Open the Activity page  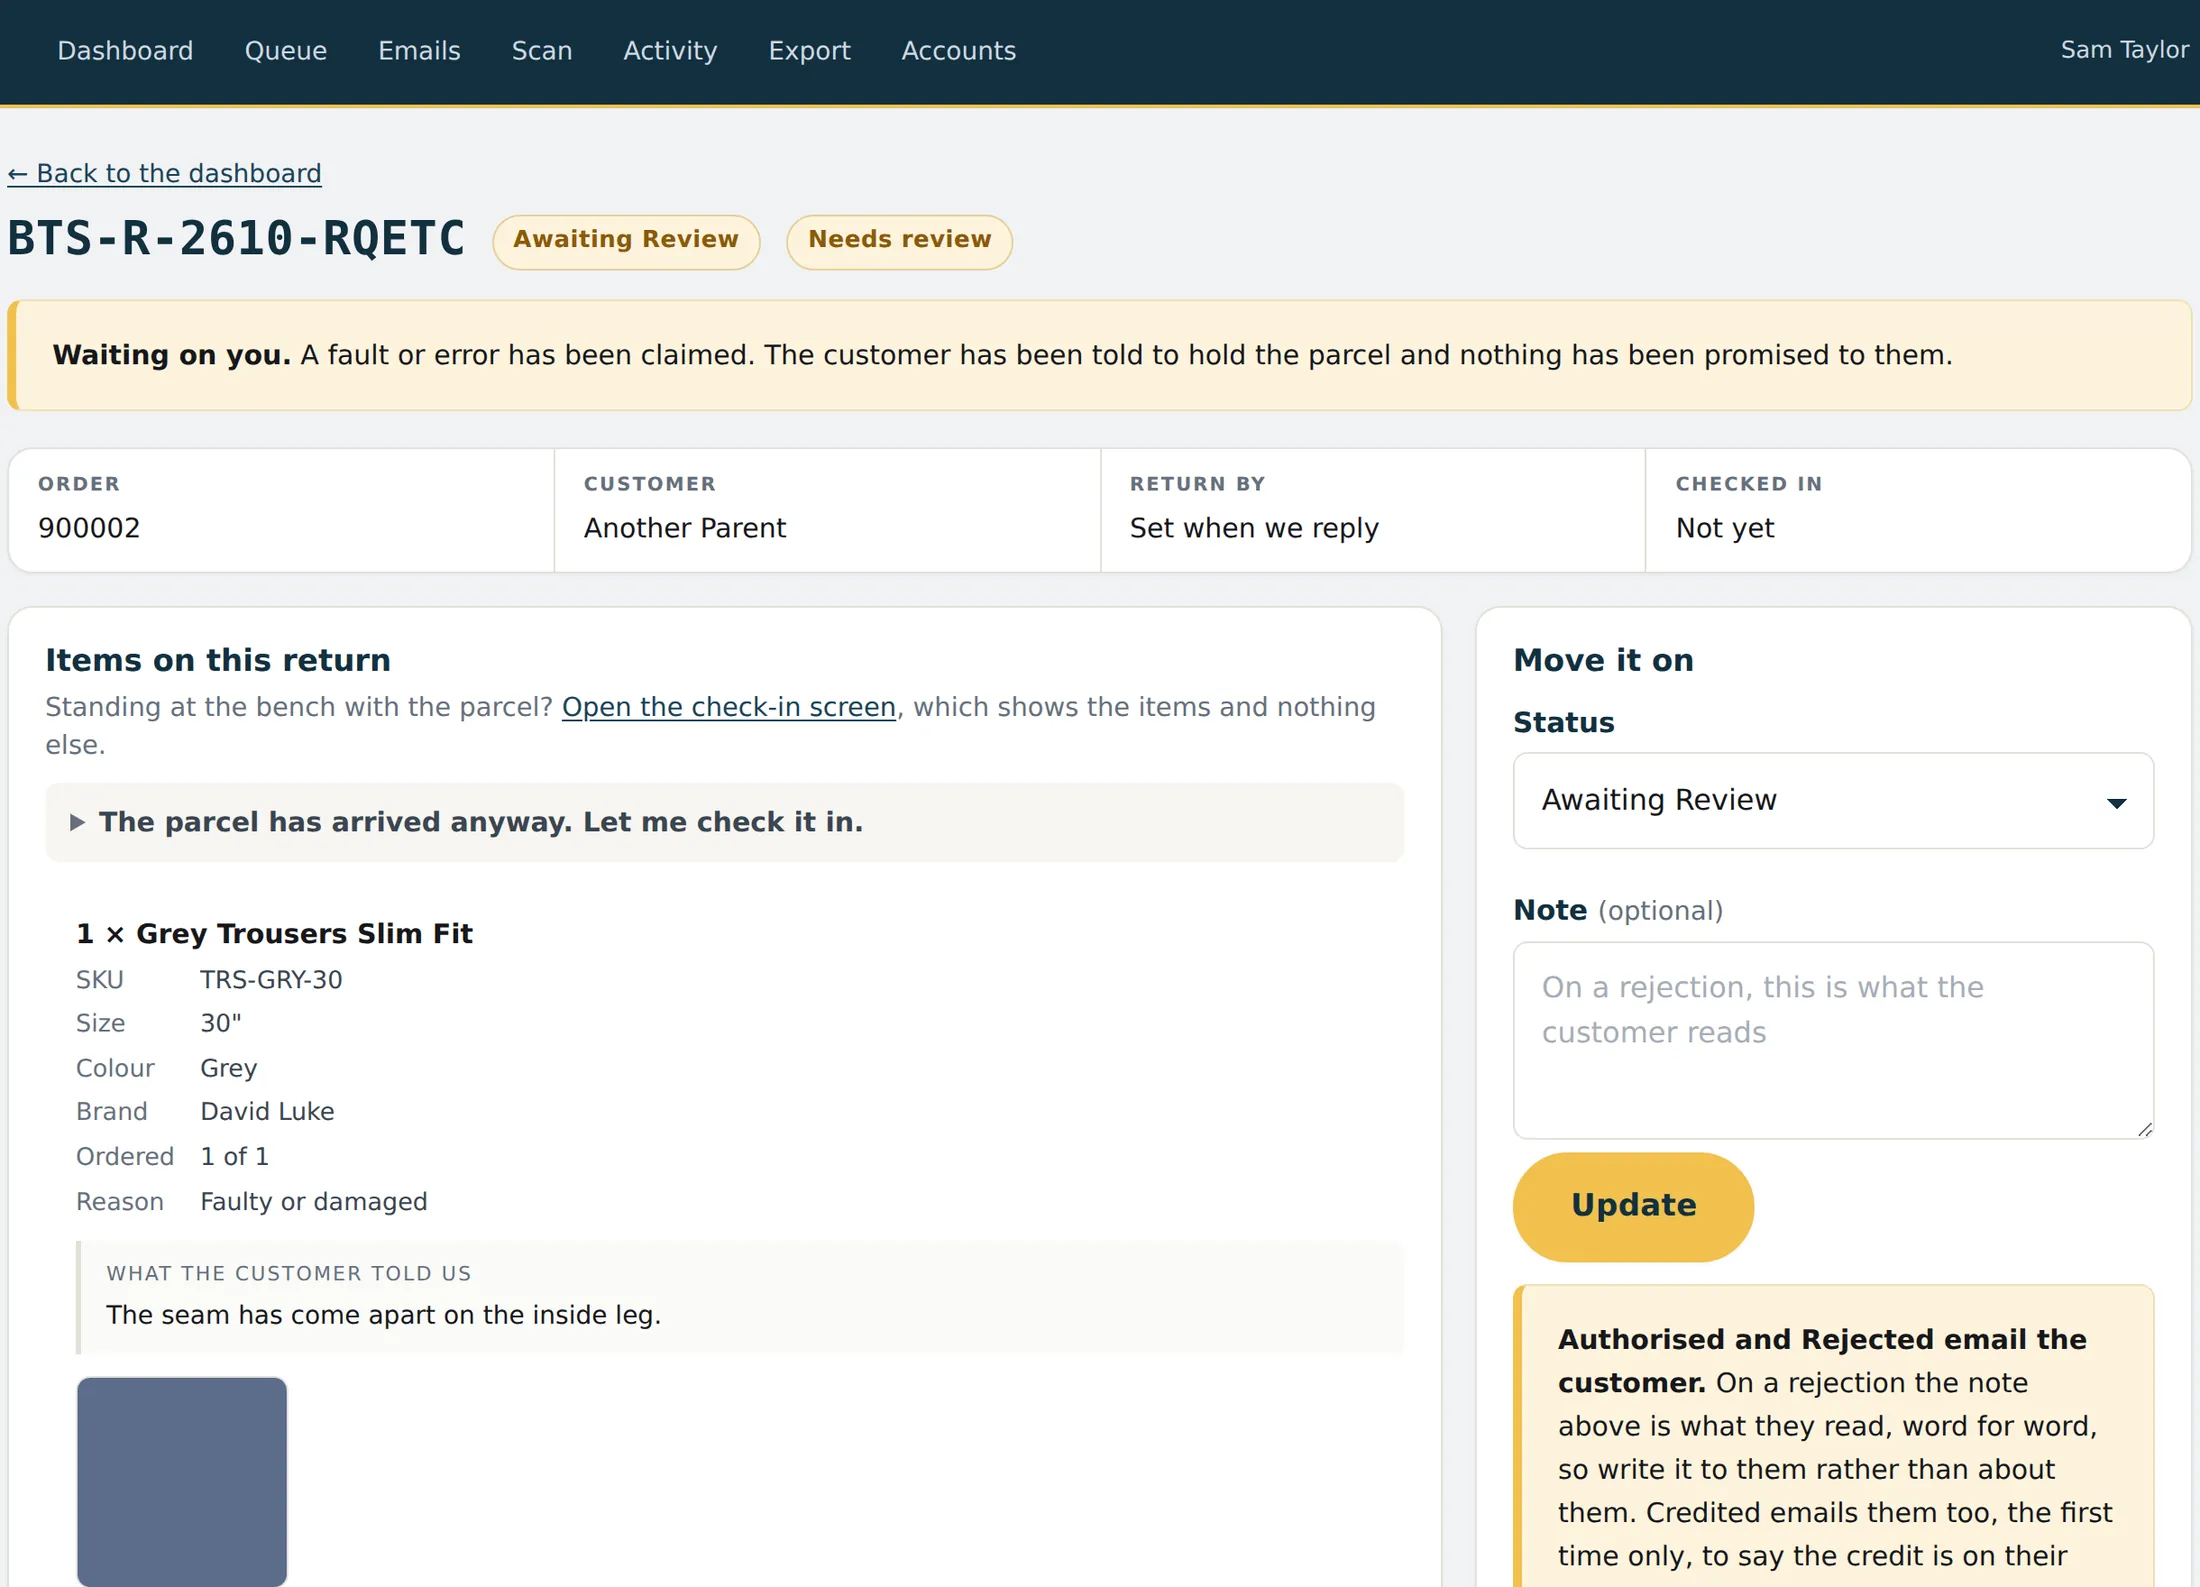[670, 51]
